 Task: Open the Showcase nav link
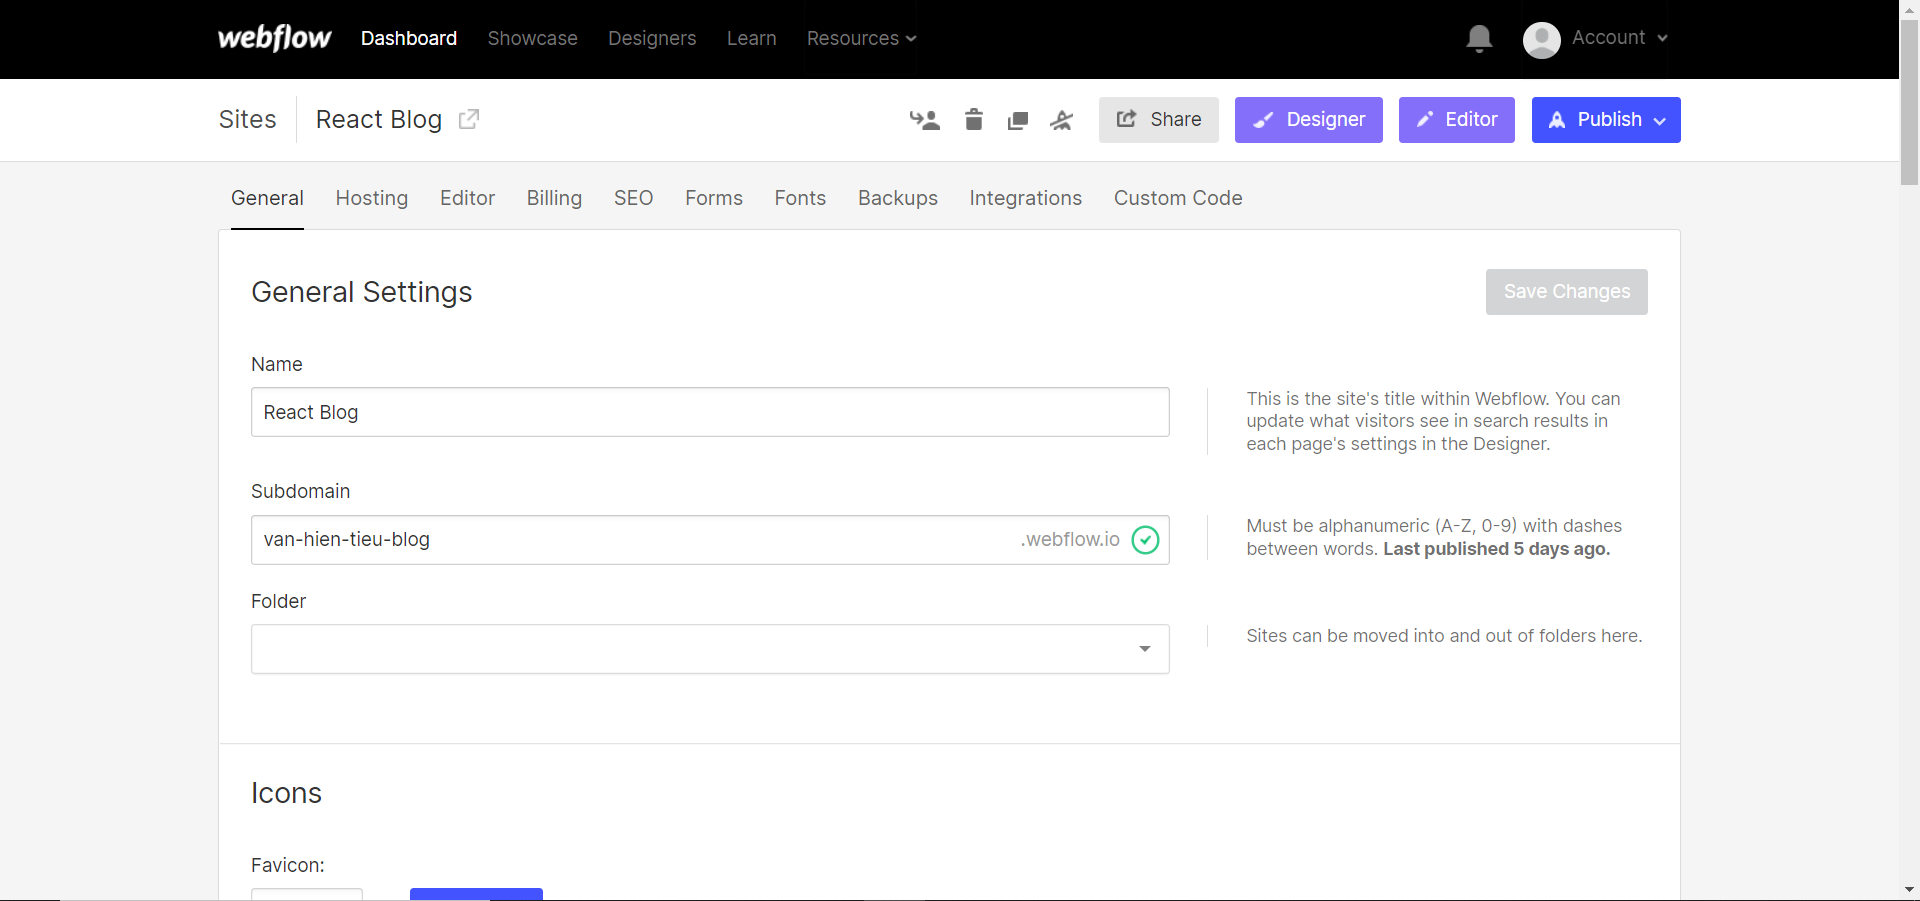tap(533, 38)
